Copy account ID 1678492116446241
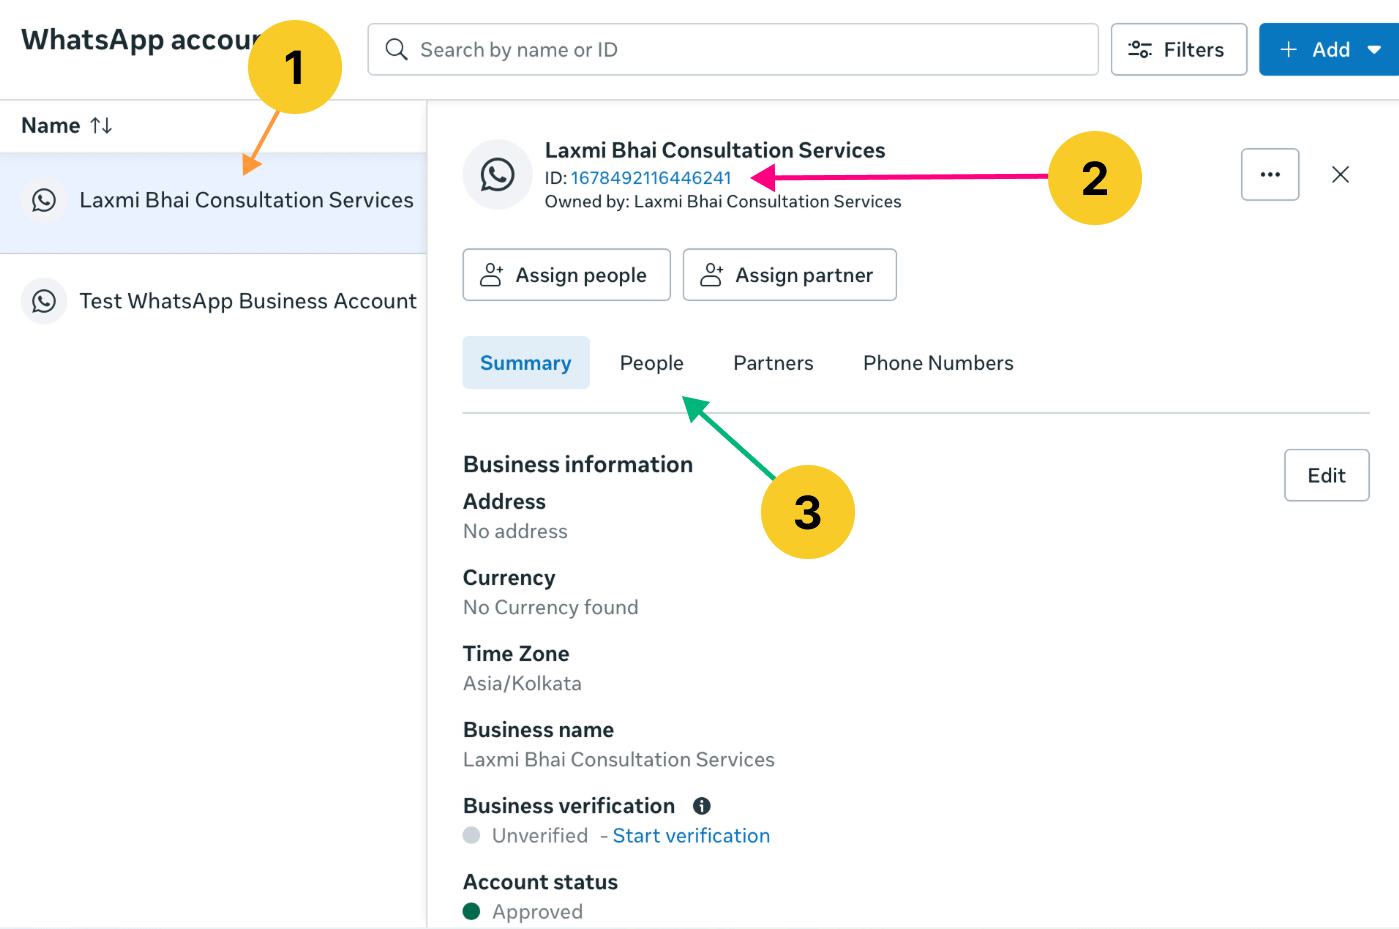This screenshot has width=1399, height=929. pyautogui.click(x=651, y=178)
